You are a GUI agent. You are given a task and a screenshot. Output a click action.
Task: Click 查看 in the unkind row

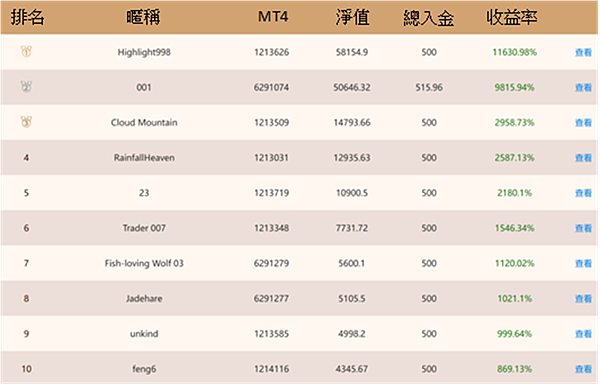pyautogui.click(x=583, y=334)
